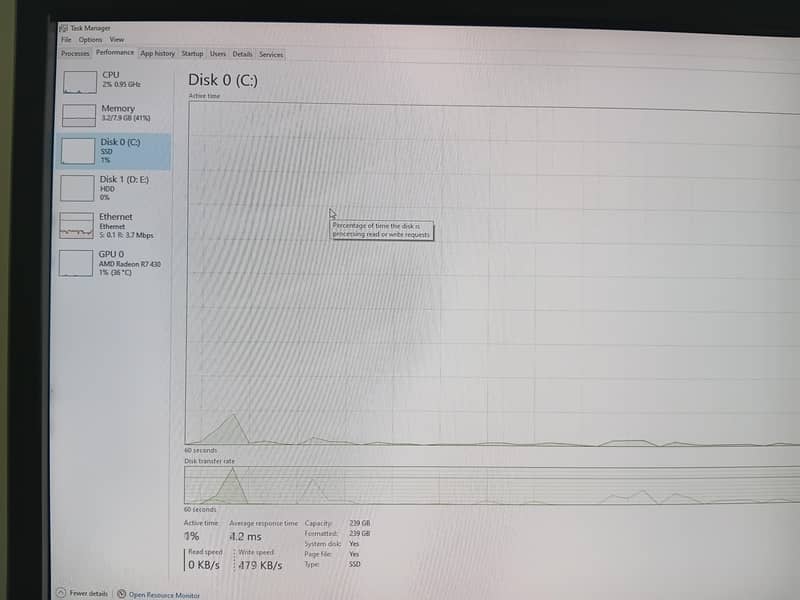This screenshot has width=800, height=600.
Task: Open the Startup tab
Action: coord(192,54)
